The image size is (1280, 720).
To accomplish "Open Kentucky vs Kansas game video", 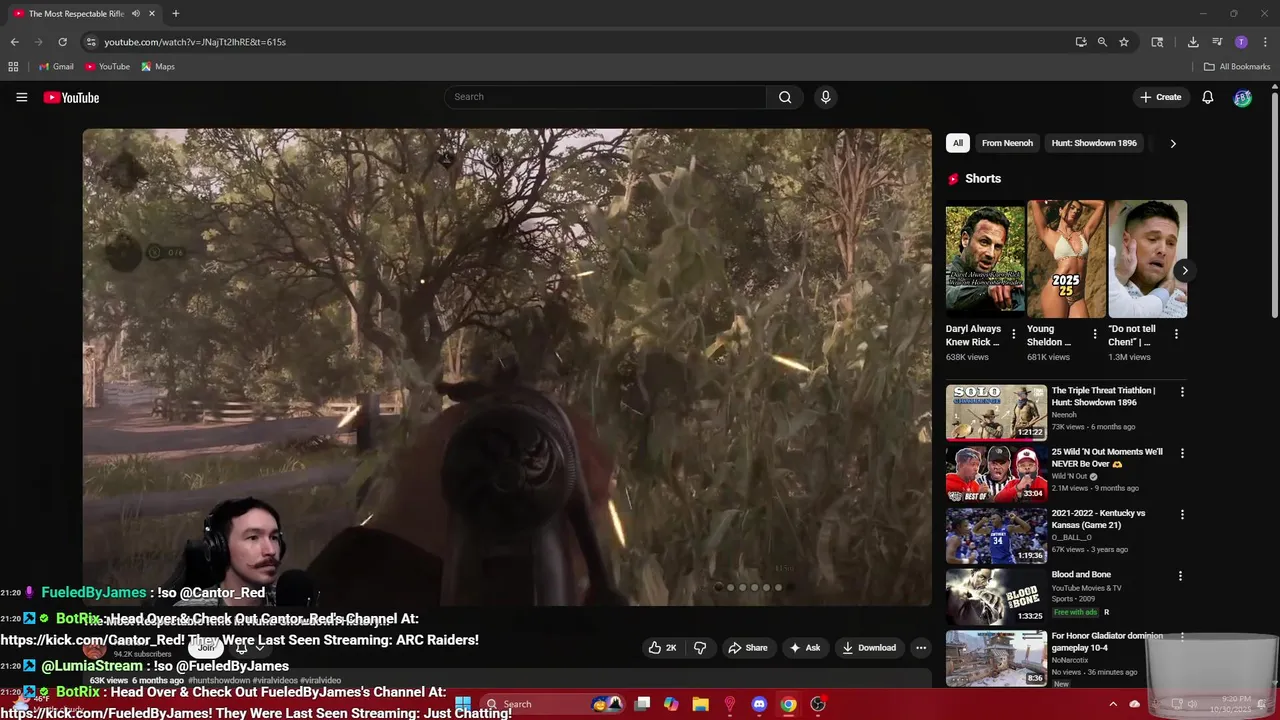I will click(x=1098, y=519).
